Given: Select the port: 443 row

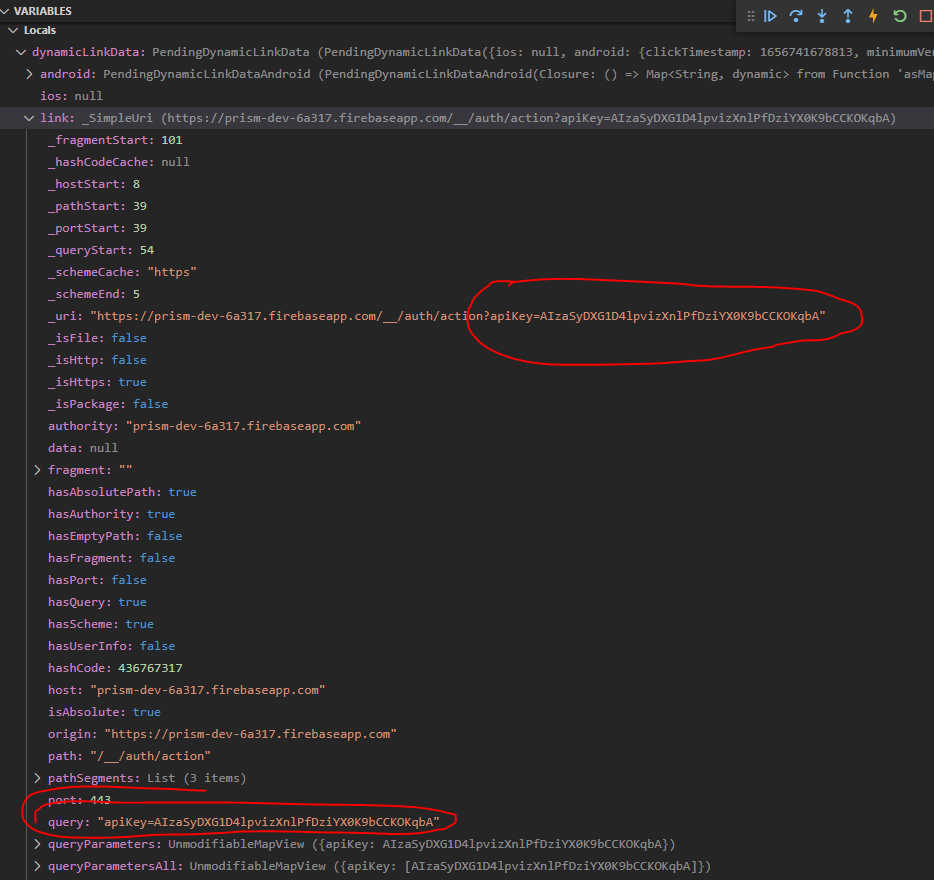Looking at the screenshot, I should [467, 800].
